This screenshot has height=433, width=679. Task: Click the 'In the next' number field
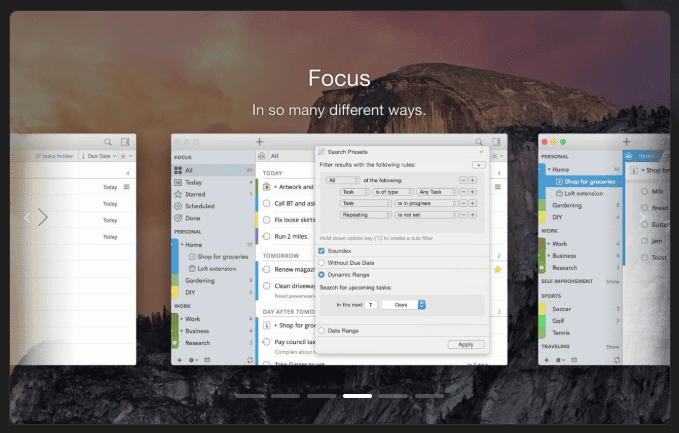click(371, 305)
